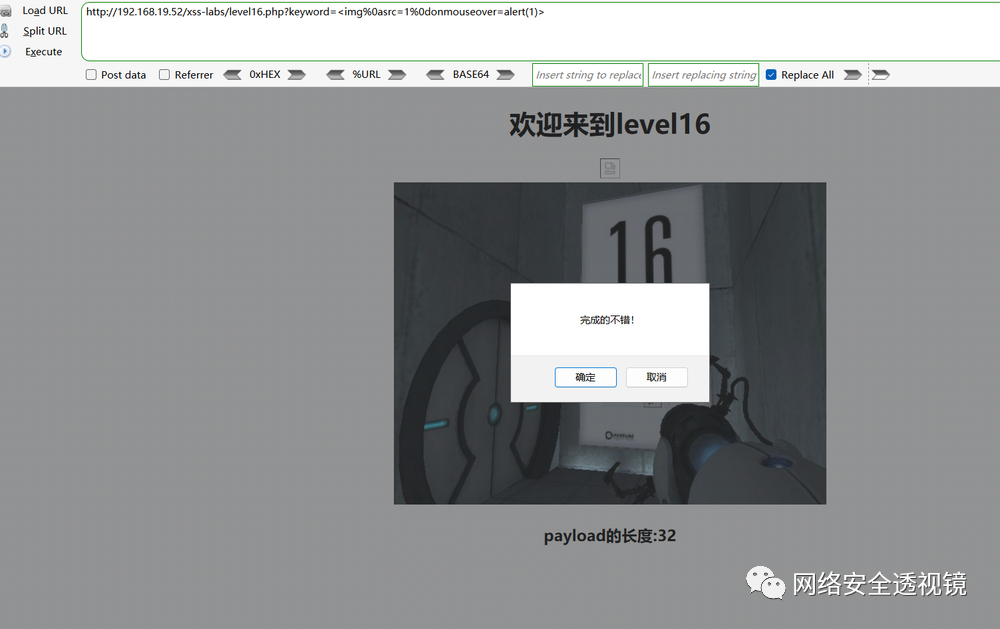This screenshot has width=1000, height=629.
Task: Click right arrow after 0xHEX to encode
Action: click(297, 75)
